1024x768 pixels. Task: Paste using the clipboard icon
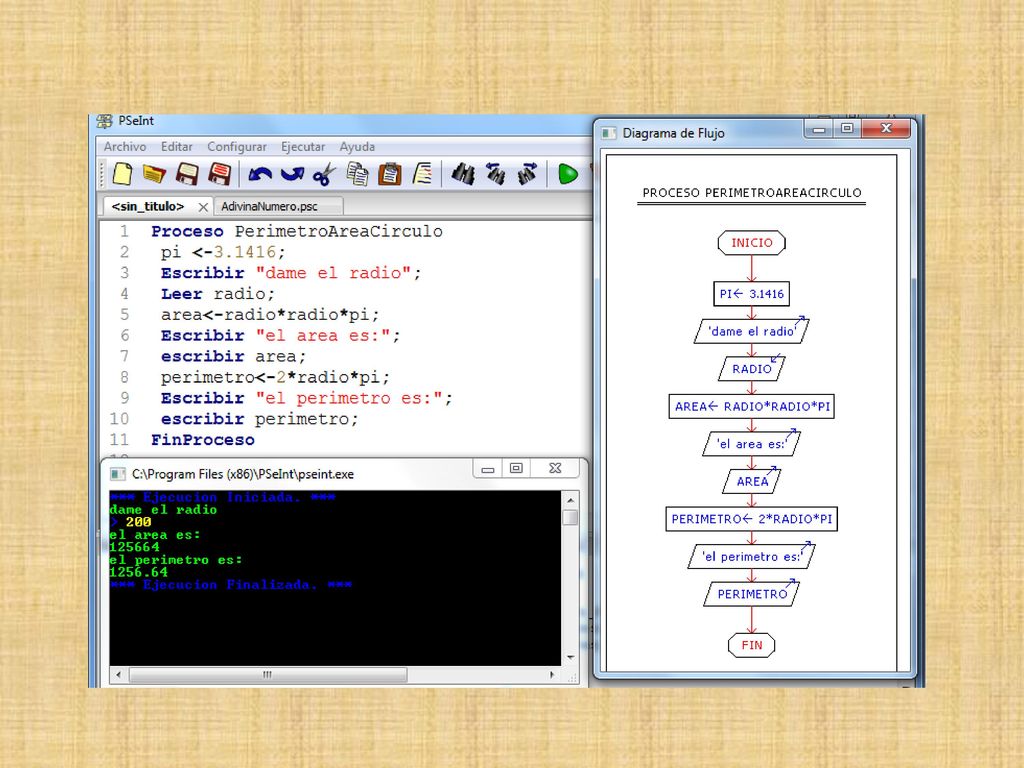(390, 174)
